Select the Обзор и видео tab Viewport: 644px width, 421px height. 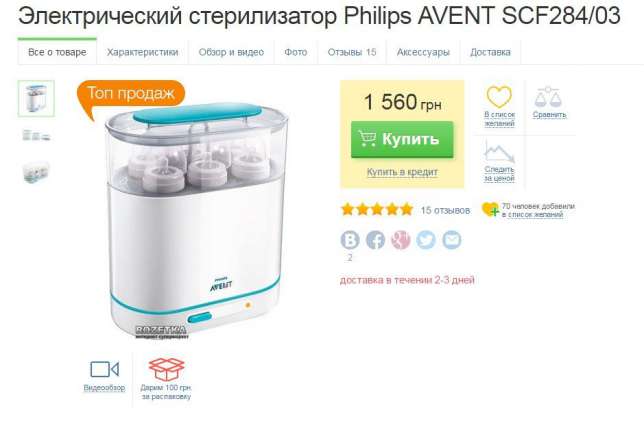(231, 52)
